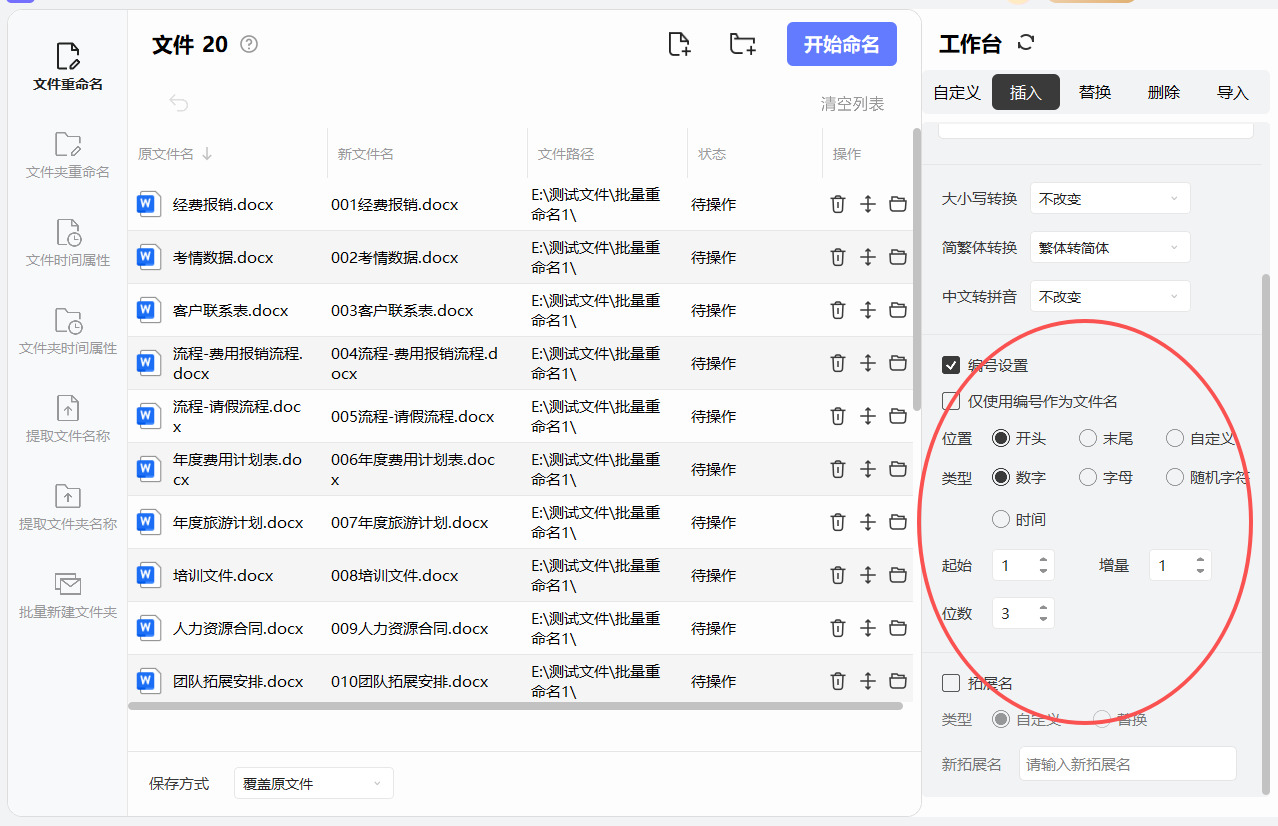Click the help question mark icon
1278x826 pixels.
250,44
